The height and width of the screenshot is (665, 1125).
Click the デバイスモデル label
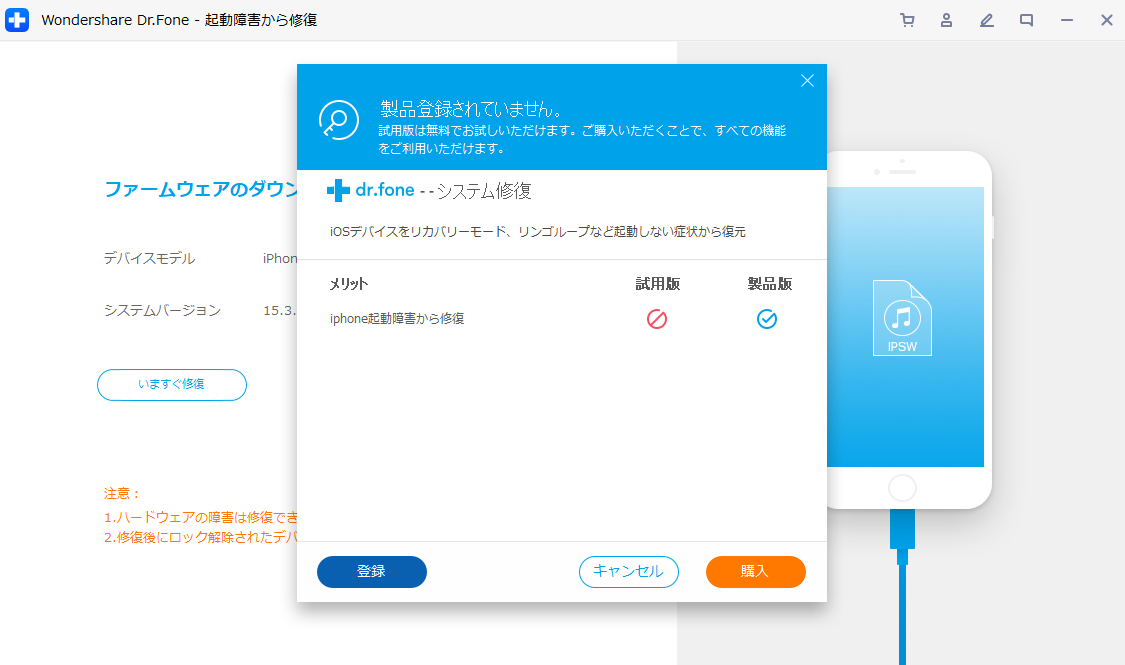tap(149, 258)
